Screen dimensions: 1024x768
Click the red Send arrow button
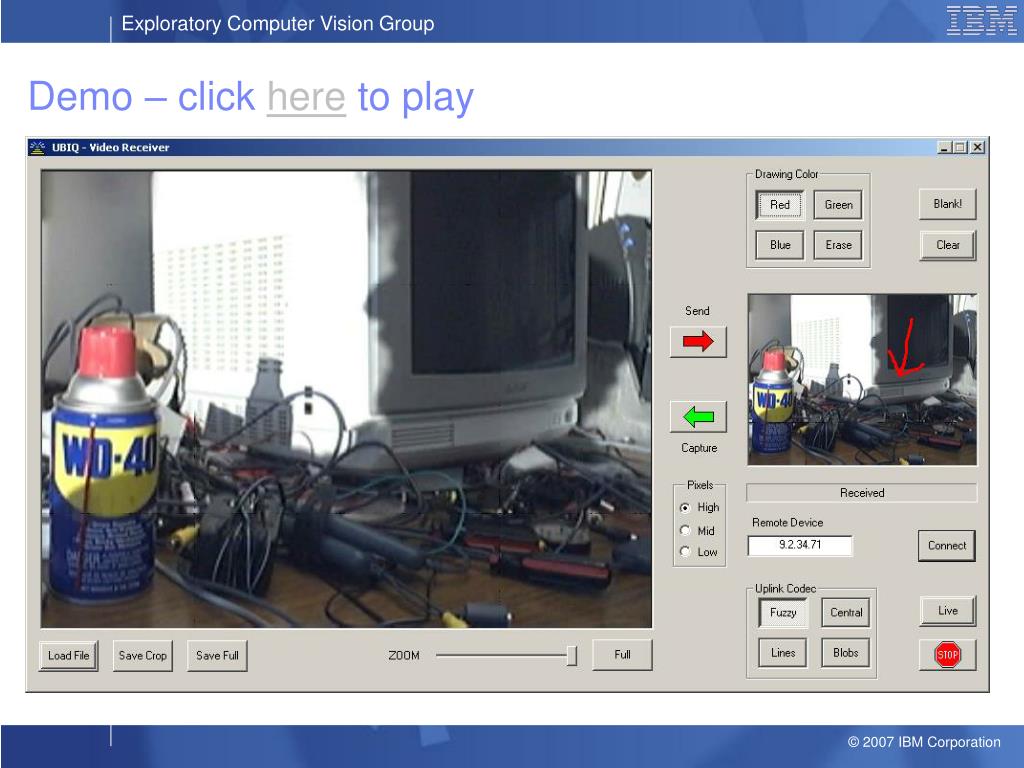click(x=698, y=342)
